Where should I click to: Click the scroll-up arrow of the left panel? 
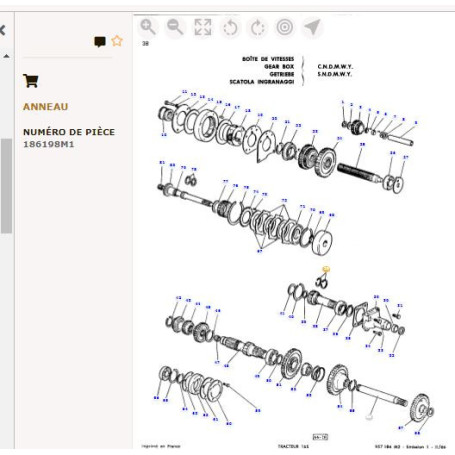click(x=6, y=56)
